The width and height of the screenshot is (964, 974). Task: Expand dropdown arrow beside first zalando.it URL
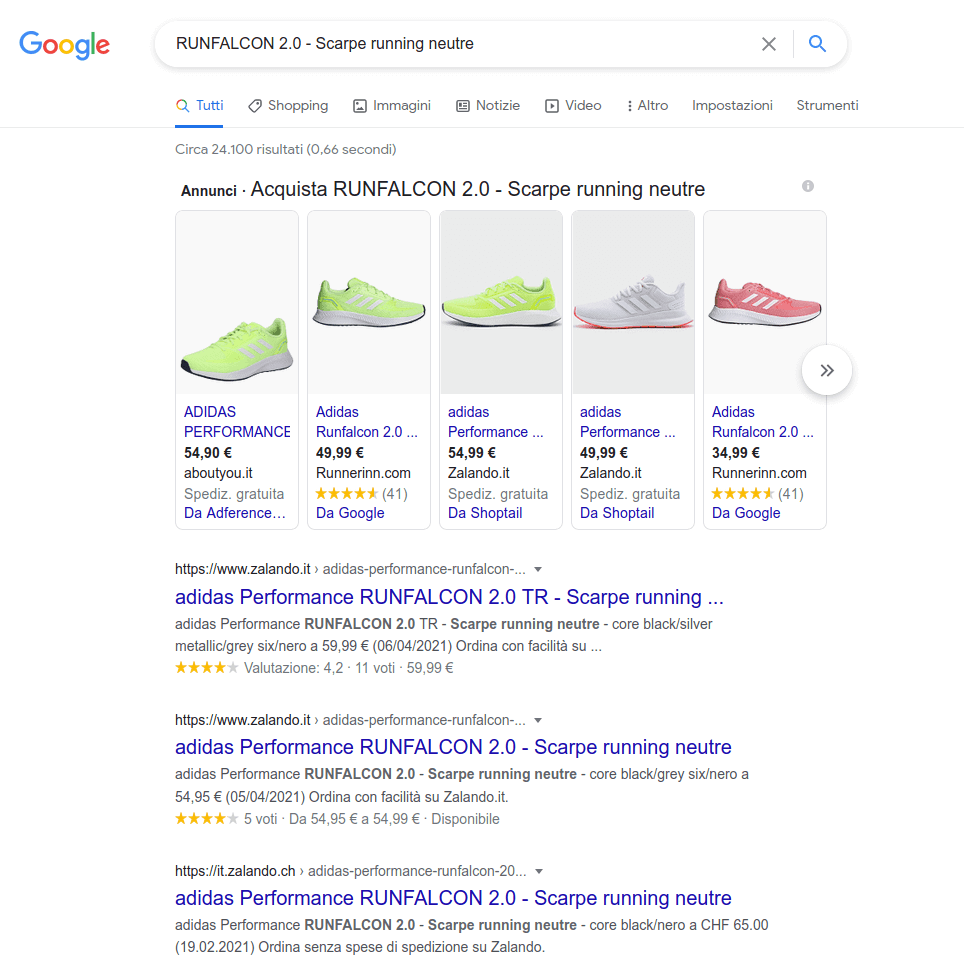[x=539, y=569]
